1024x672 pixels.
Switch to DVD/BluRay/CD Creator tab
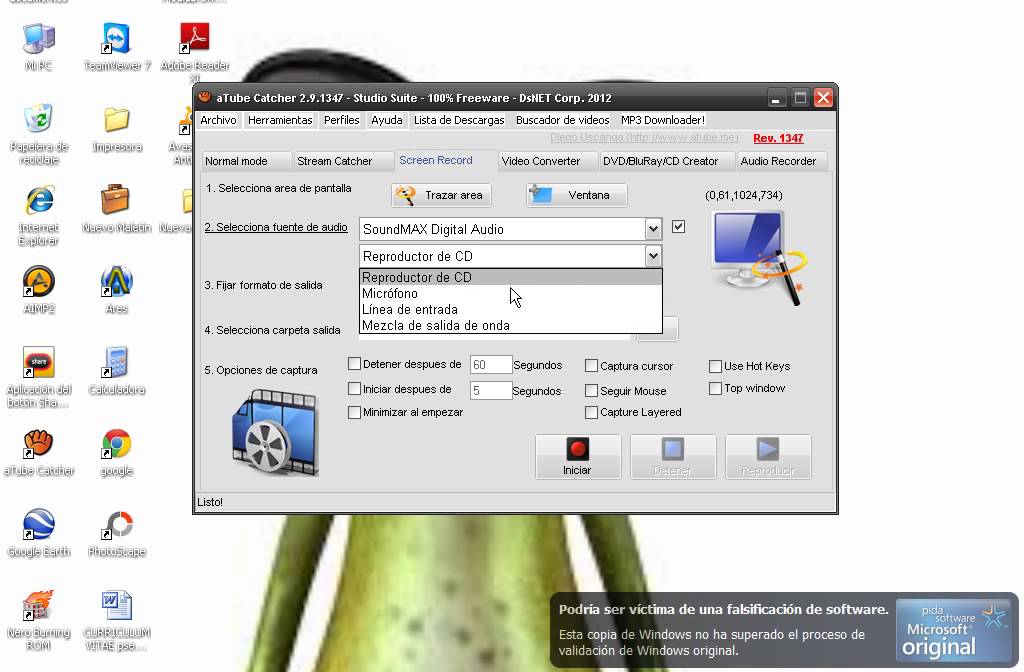[x=666, y=161]
